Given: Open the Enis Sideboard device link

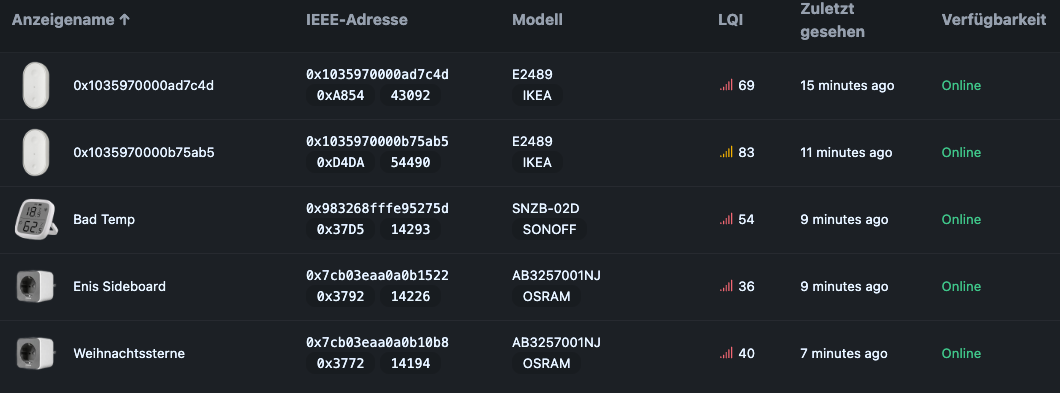Looking at the screenshot, I should point(120,286).
